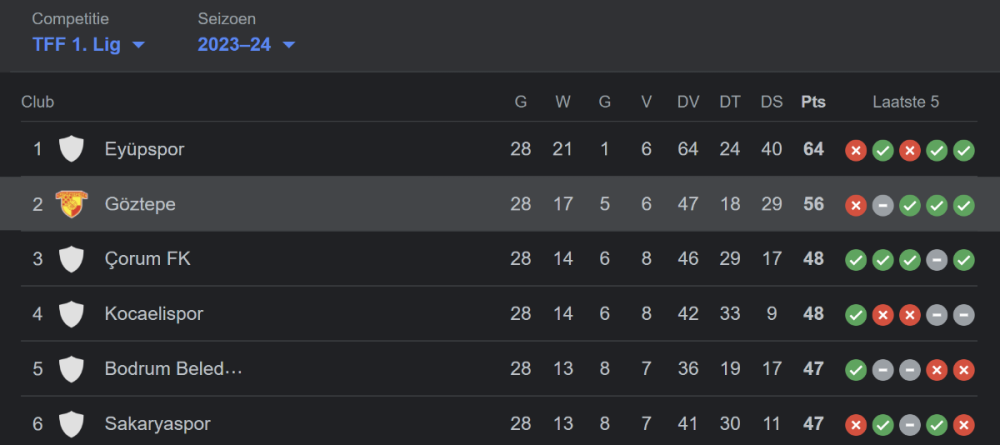Click Kocaelispor's shield logo icon
The height and width of the screenshot is (445, 1000).
(71, 314)
